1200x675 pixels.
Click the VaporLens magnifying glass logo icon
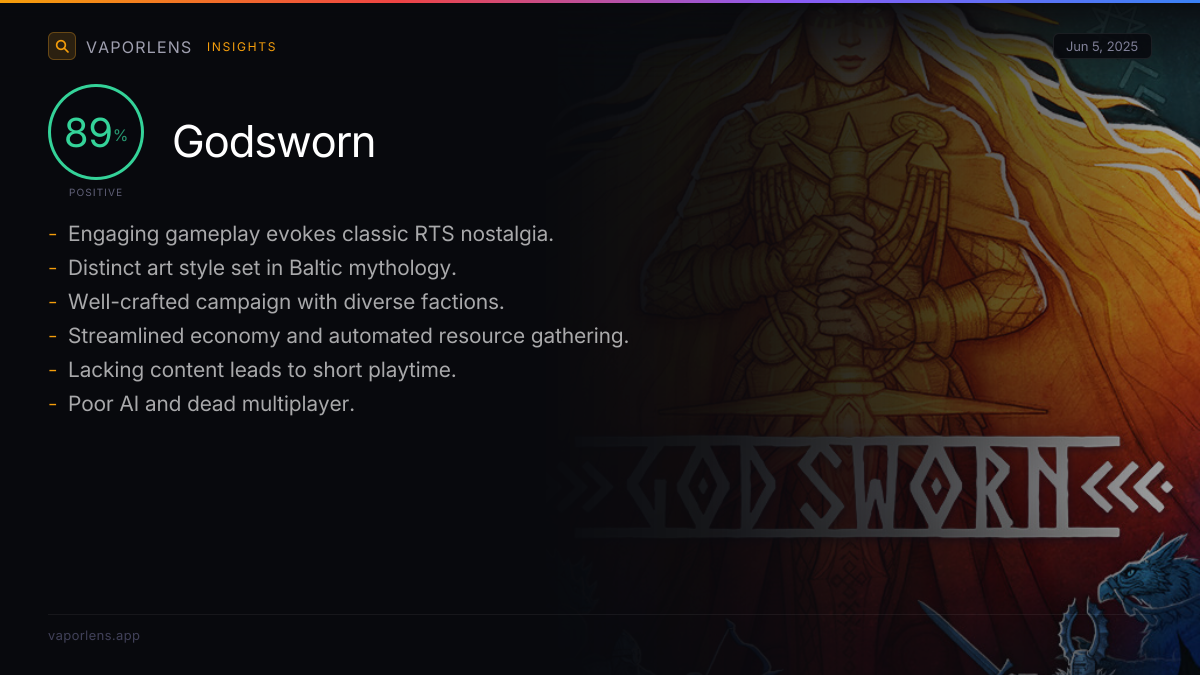click(x=62, y=46)
